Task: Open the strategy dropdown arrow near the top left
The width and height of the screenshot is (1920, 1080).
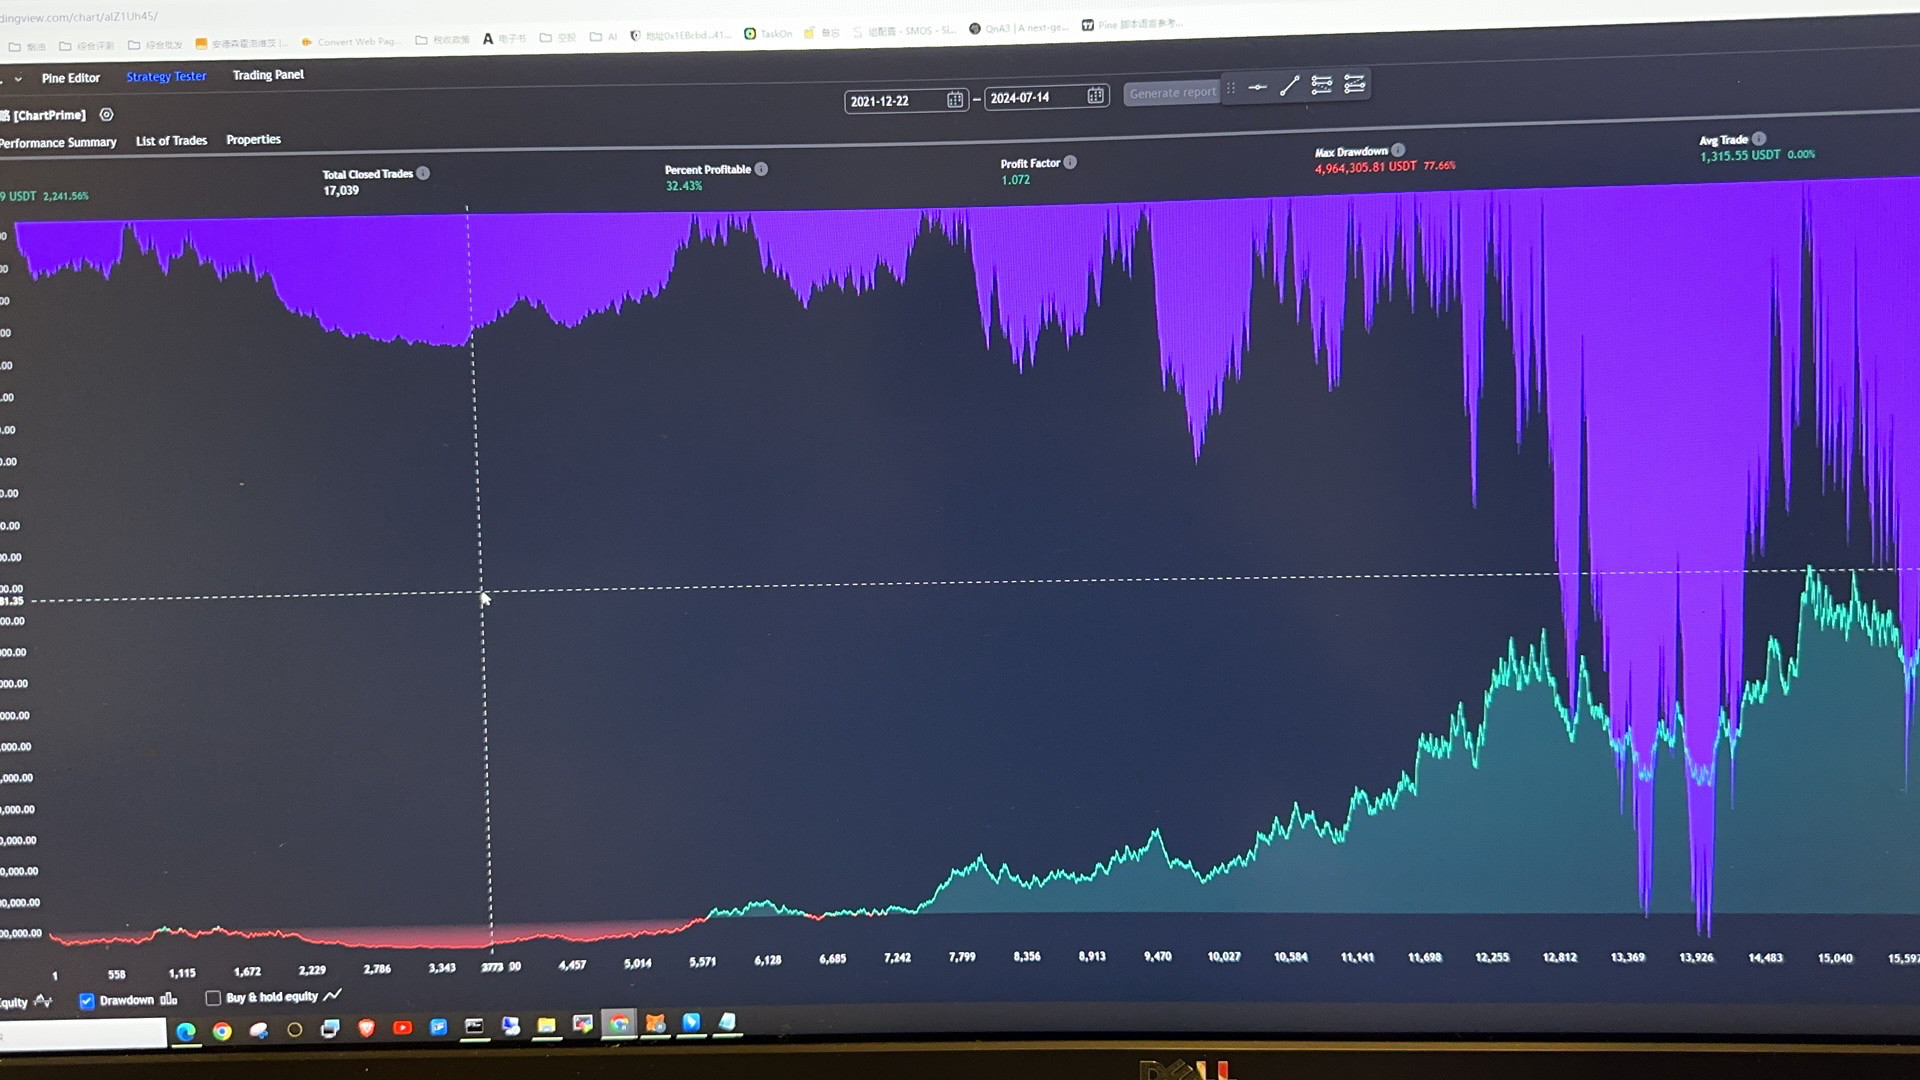Action: pos(17,79)
